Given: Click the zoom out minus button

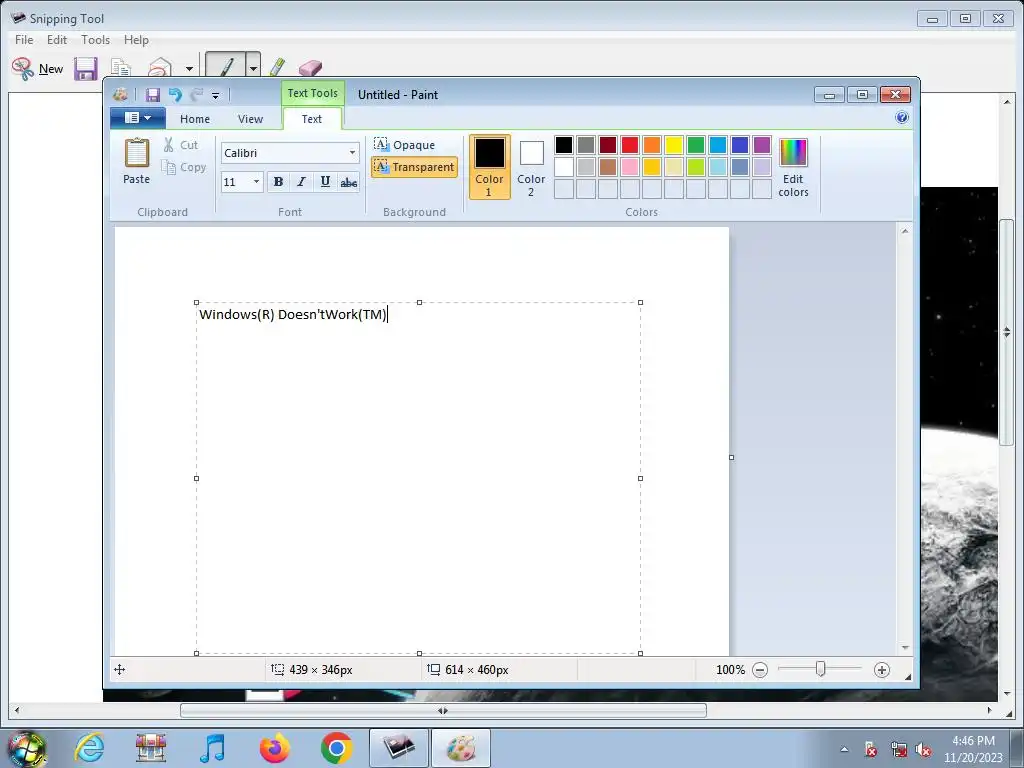Looking at the screenshot, I should tap(760, 669).
